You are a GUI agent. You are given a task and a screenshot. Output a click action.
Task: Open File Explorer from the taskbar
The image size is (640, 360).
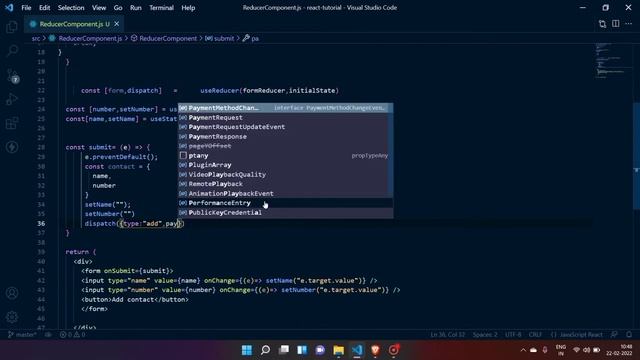338,350
